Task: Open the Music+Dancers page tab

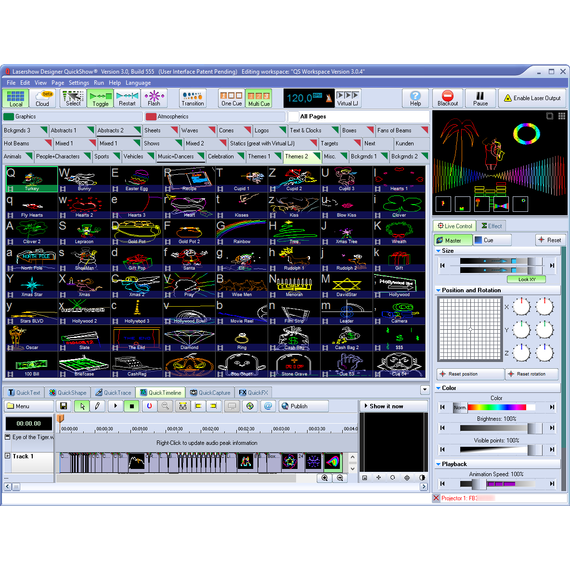Action: point(180,157)
